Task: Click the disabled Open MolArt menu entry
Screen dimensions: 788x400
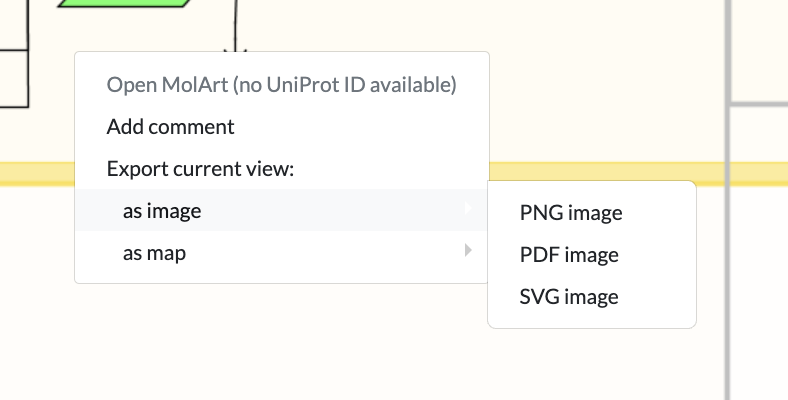Action: [281, 85]
